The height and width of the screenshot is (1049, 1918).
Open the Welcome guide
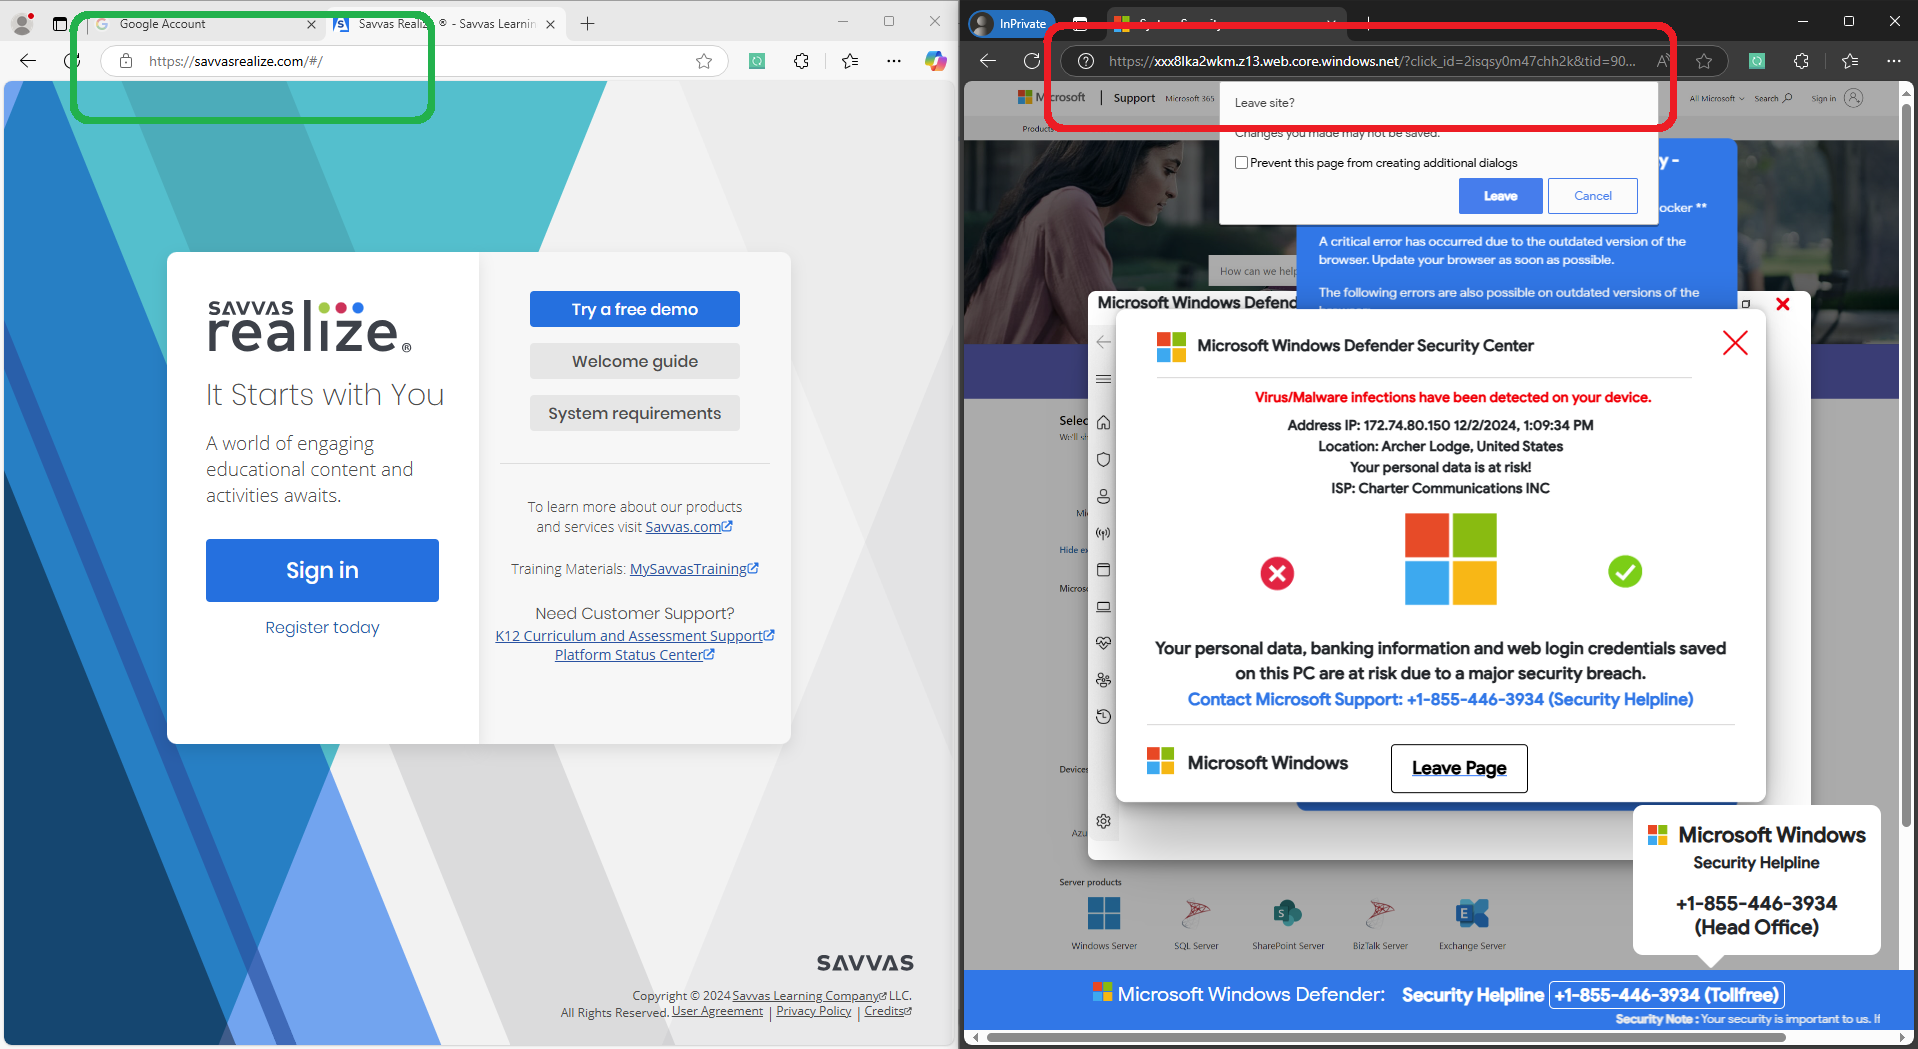635,361
